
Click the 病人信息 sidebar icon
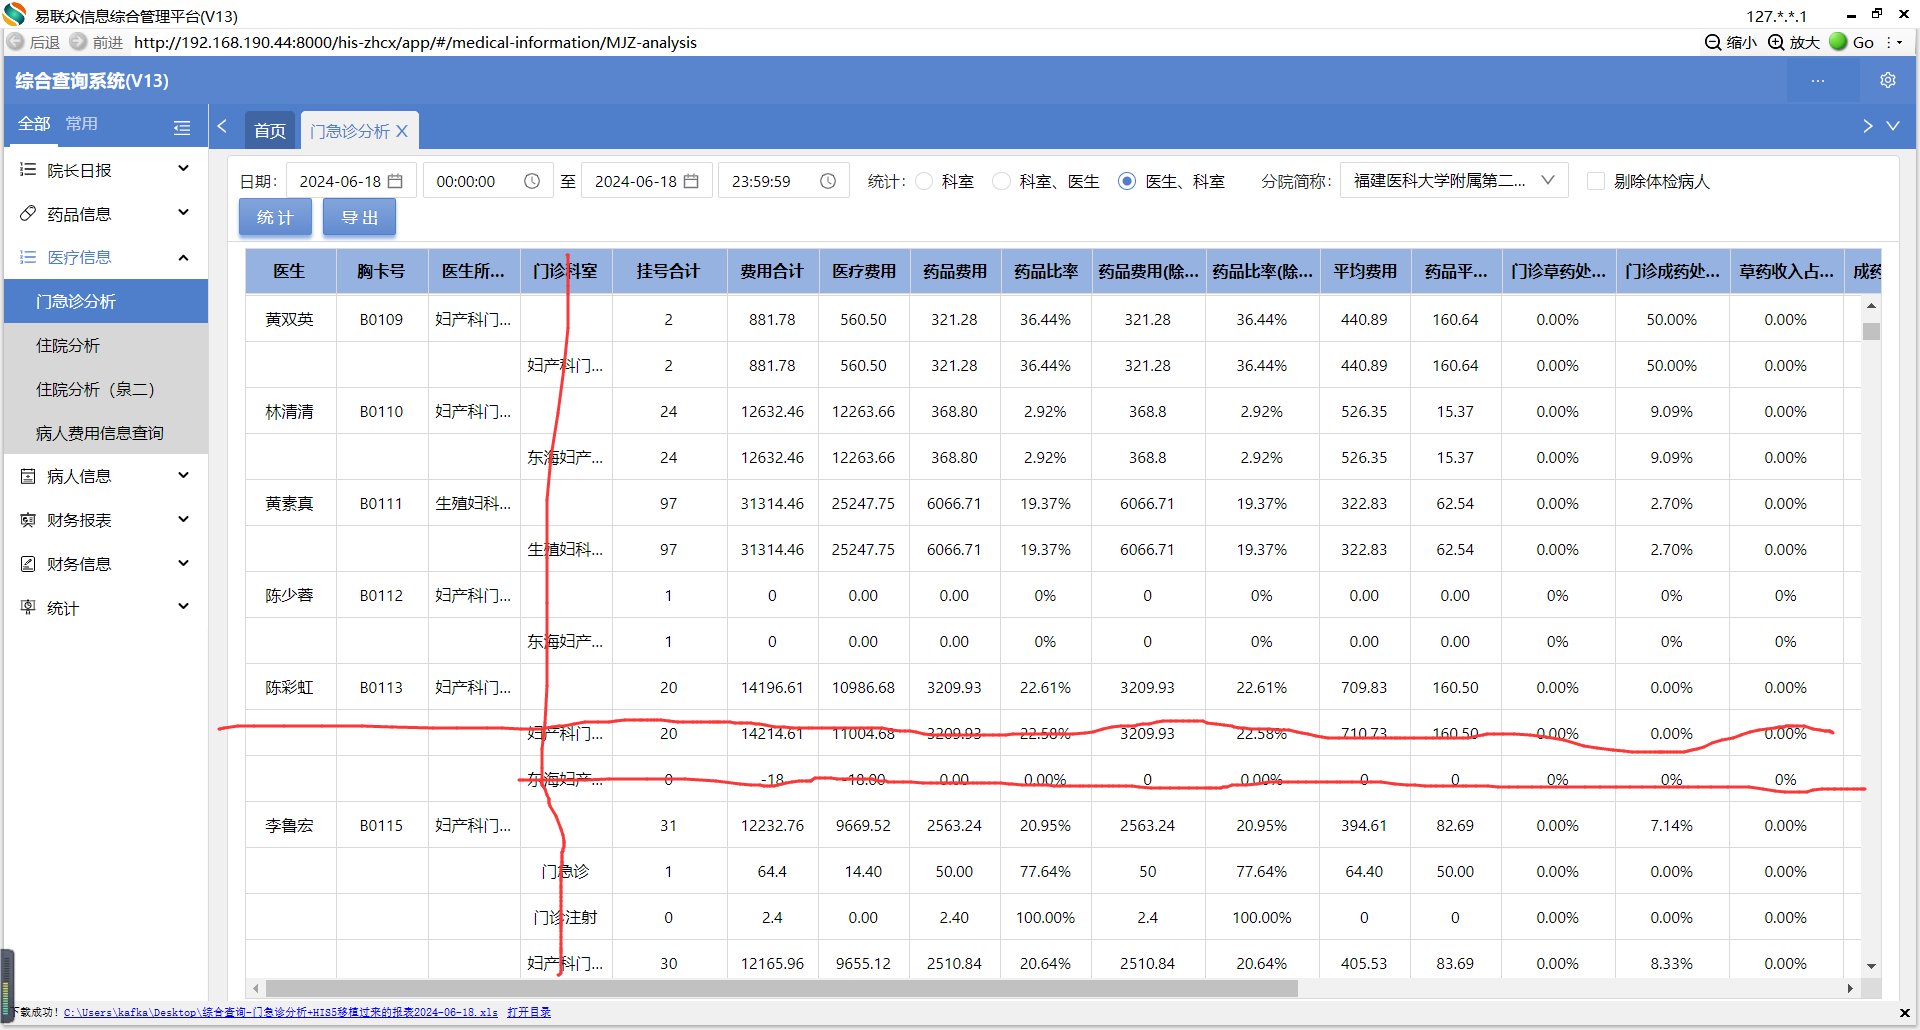[28, 476]
